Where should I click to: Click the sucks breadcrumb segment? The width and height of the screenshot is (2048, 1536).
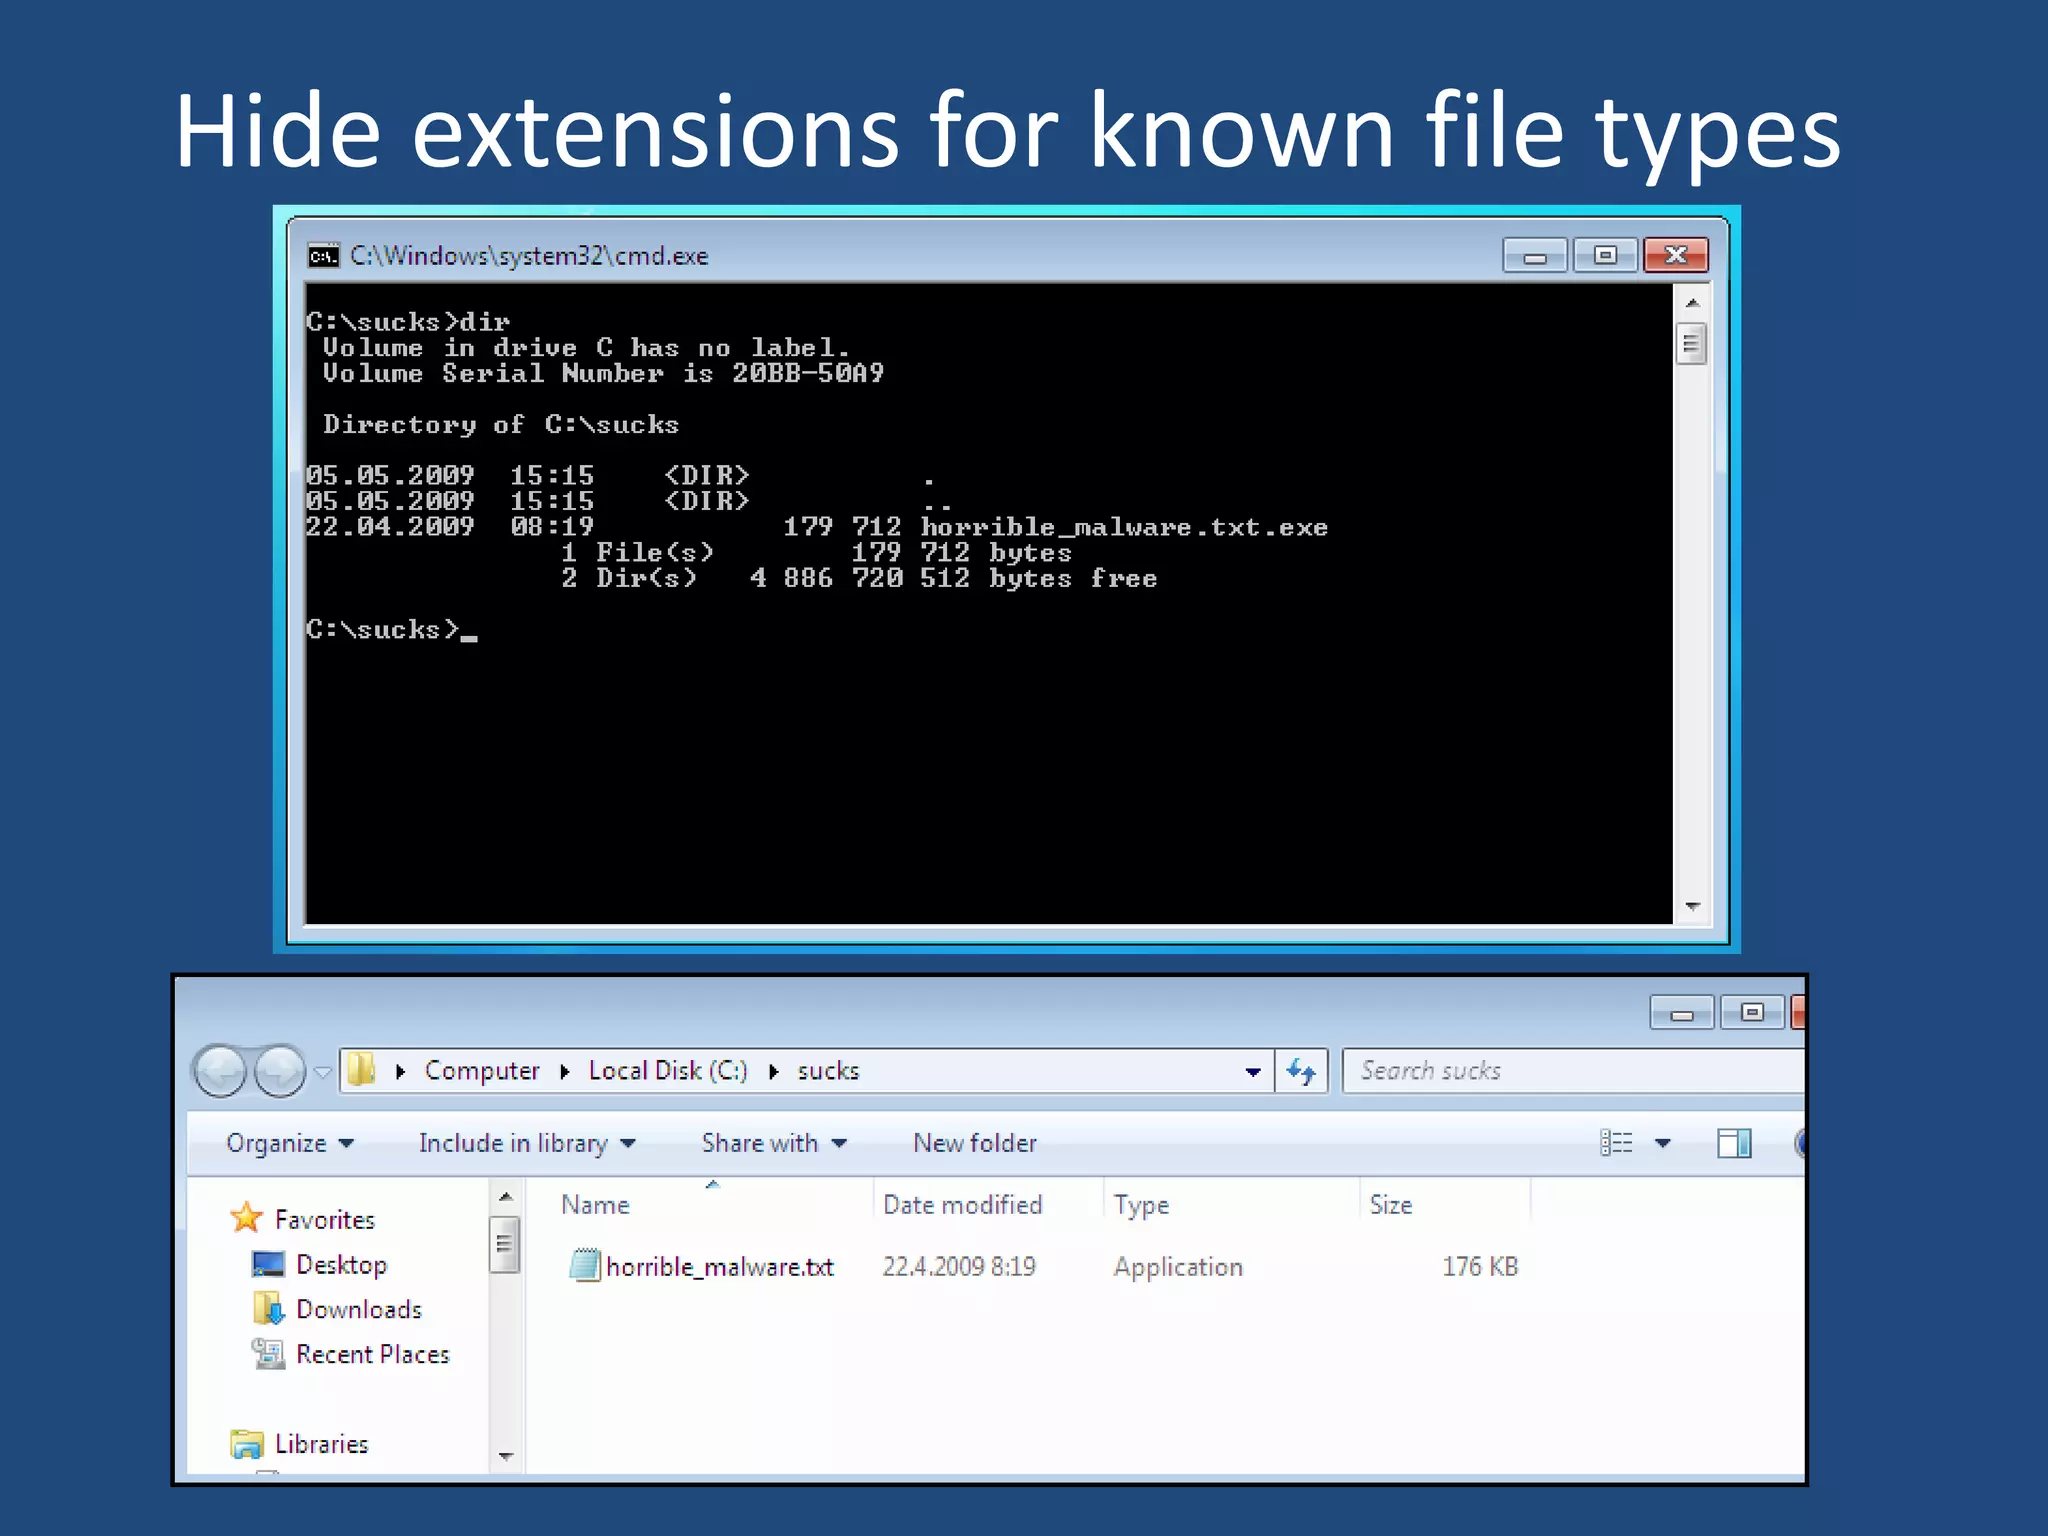pyautogui.click(x=828, y=1071)
